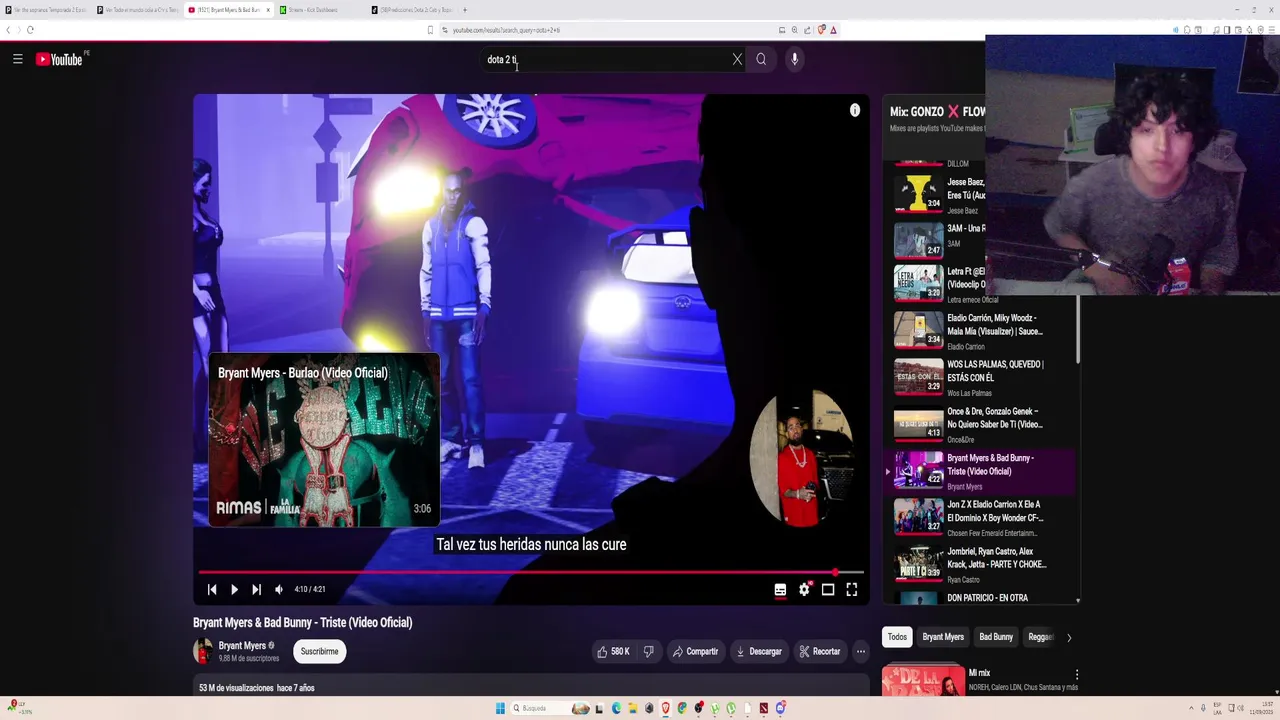
Task: Open the Bryant Myers channel name link
Action: pos(242,646)
